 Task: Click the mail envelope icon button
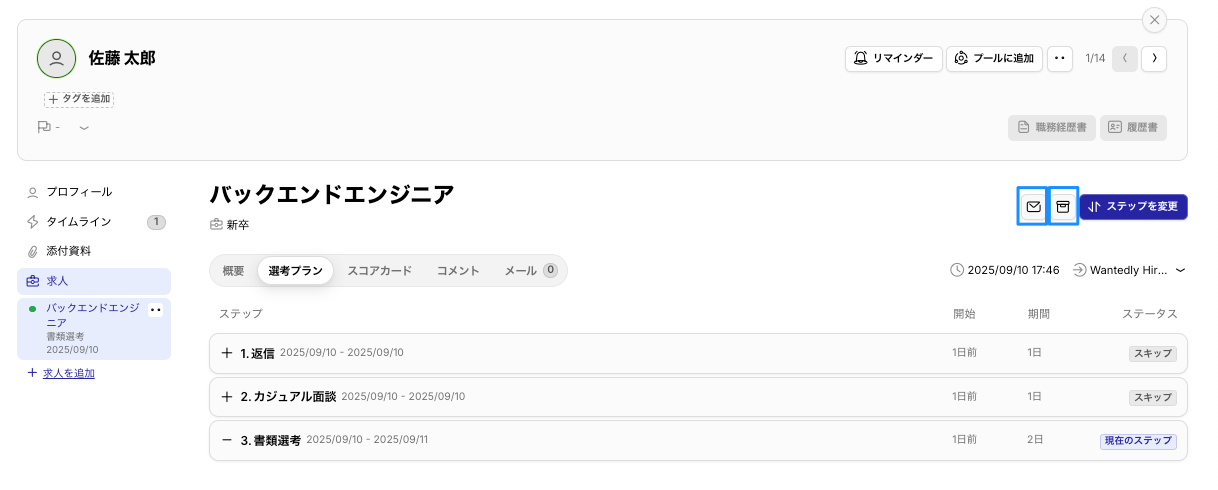(1033, 207)
